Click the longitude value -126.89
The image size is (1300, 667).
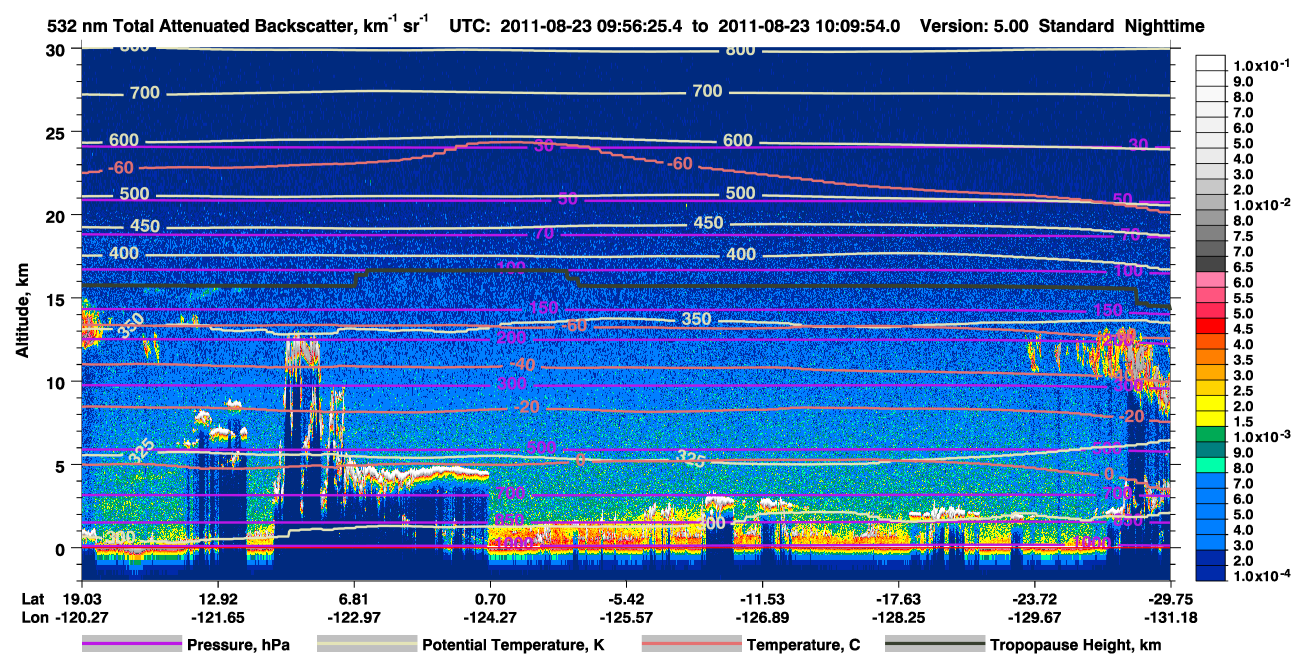tap(762, 616)
